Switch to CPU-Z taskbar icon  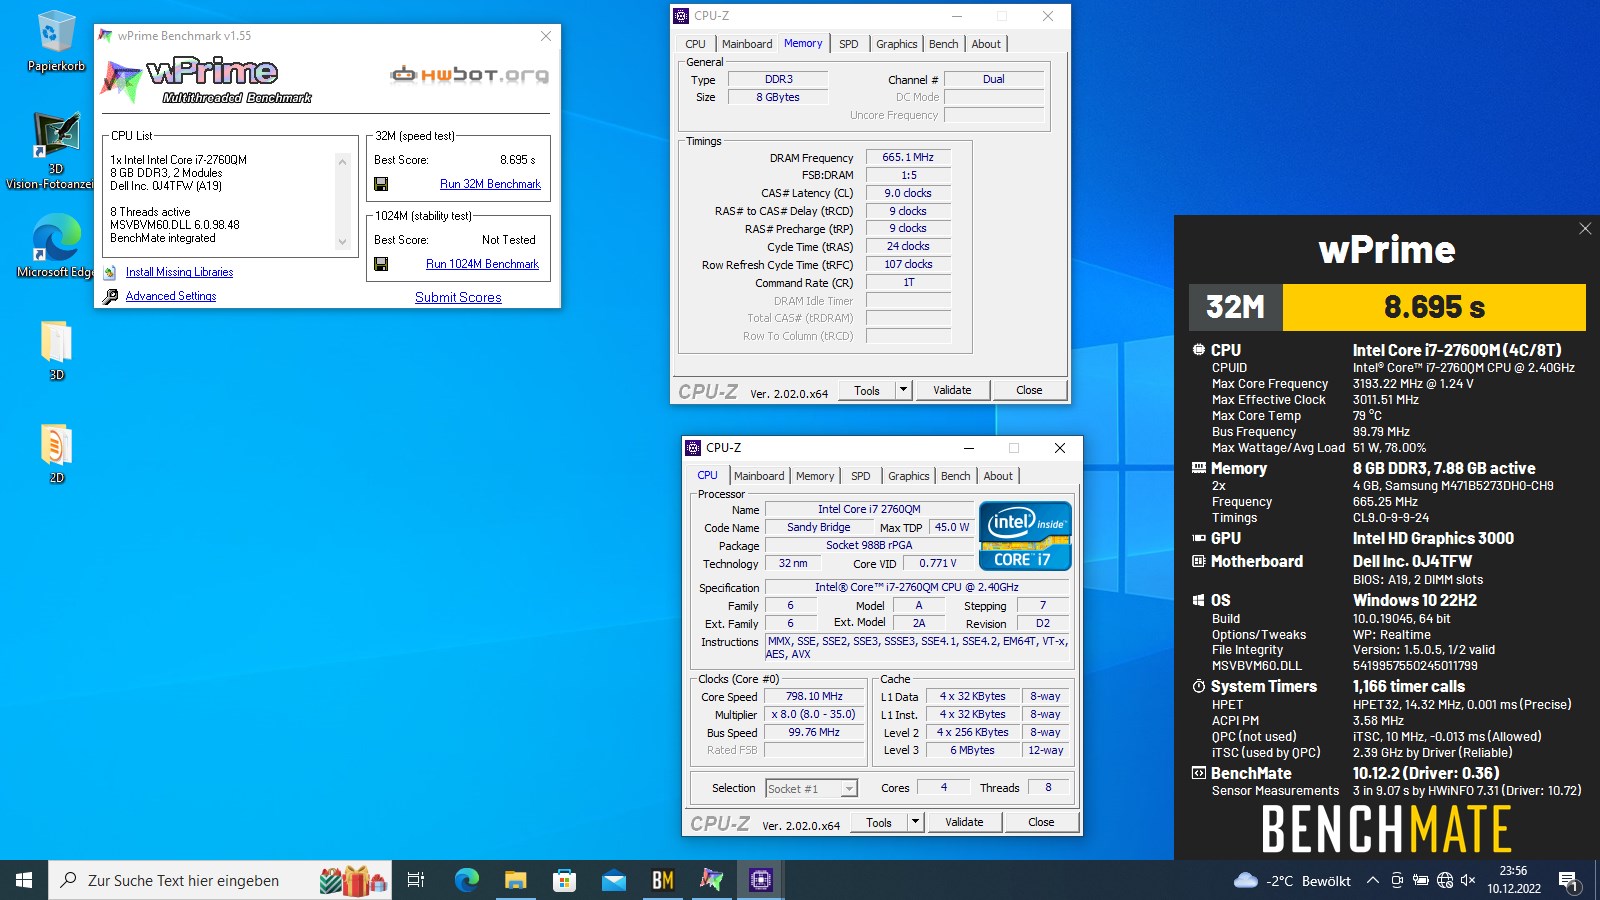tap(760, 880)
